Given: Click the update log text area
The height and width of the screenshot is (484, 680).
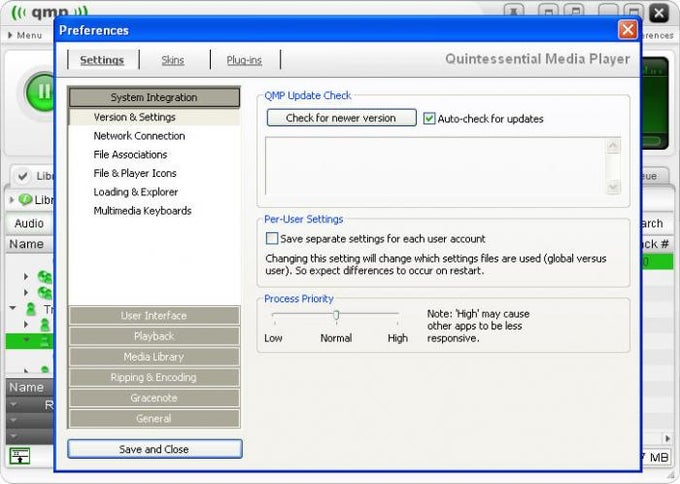Looking at the screenshot, I should click(435, 166).
